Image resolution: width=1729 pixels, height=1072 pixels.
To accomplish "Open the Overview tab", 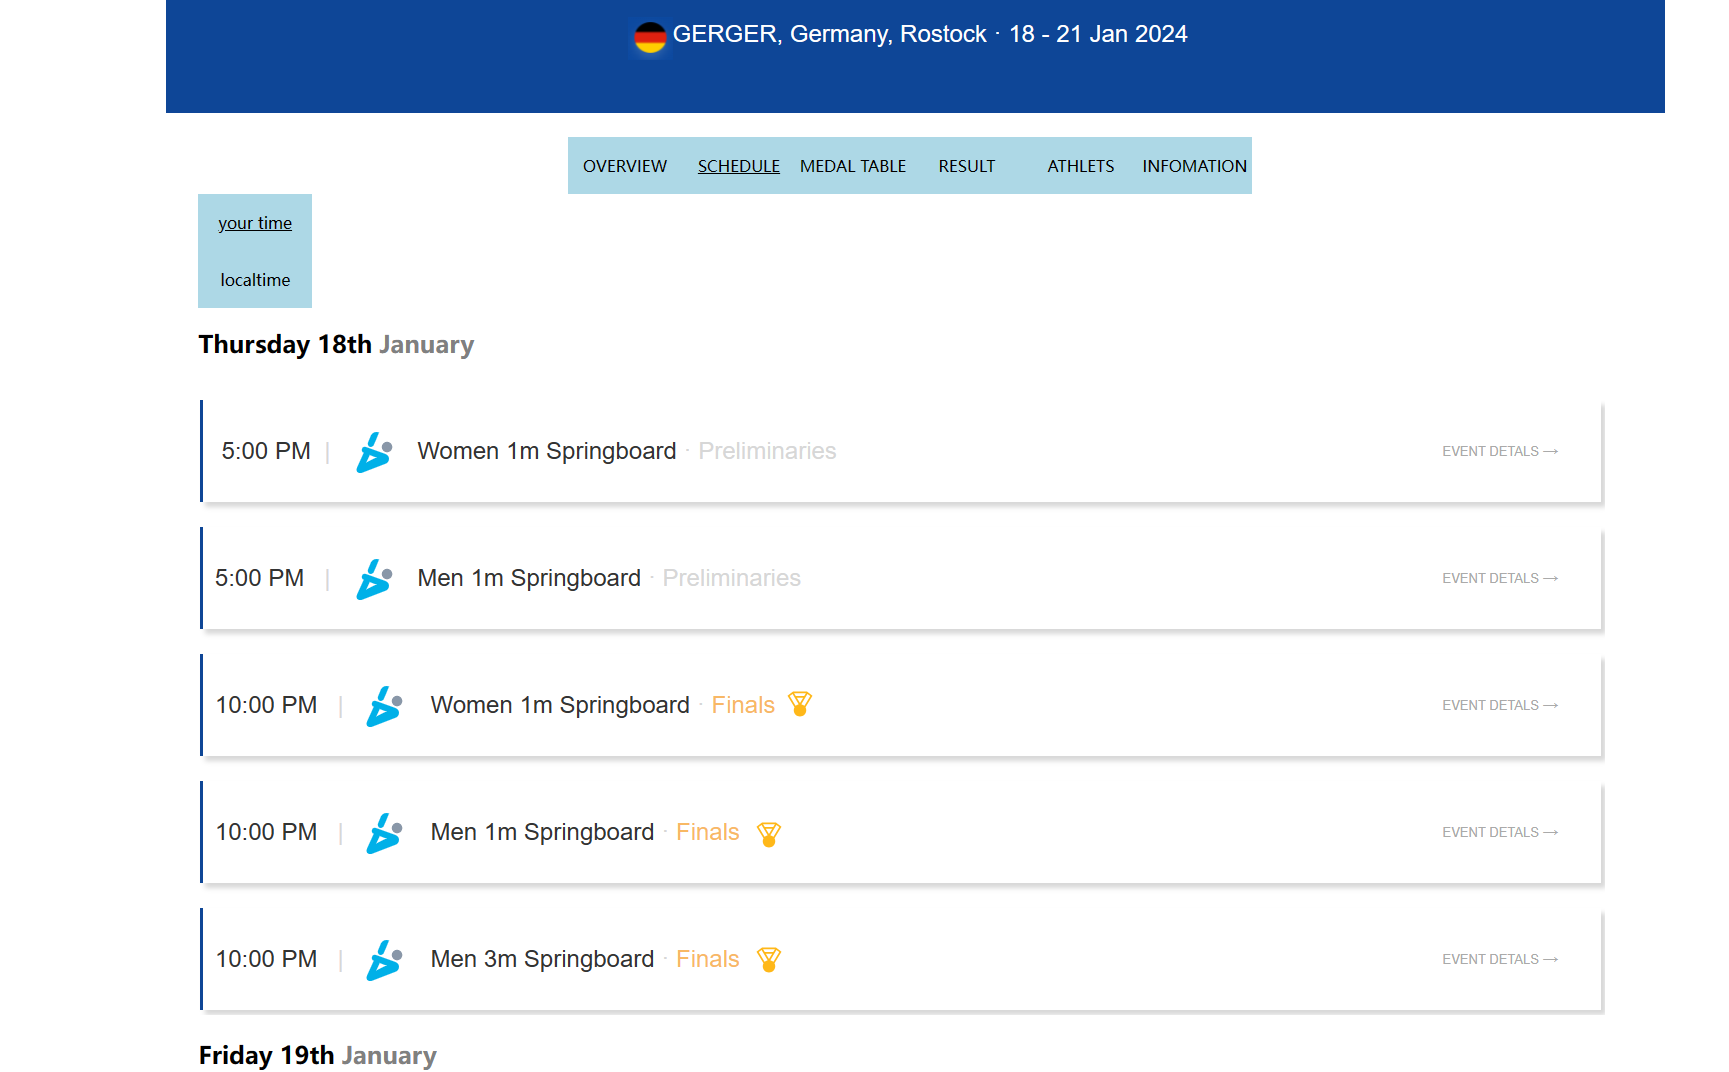I will [x=624, y=166].
